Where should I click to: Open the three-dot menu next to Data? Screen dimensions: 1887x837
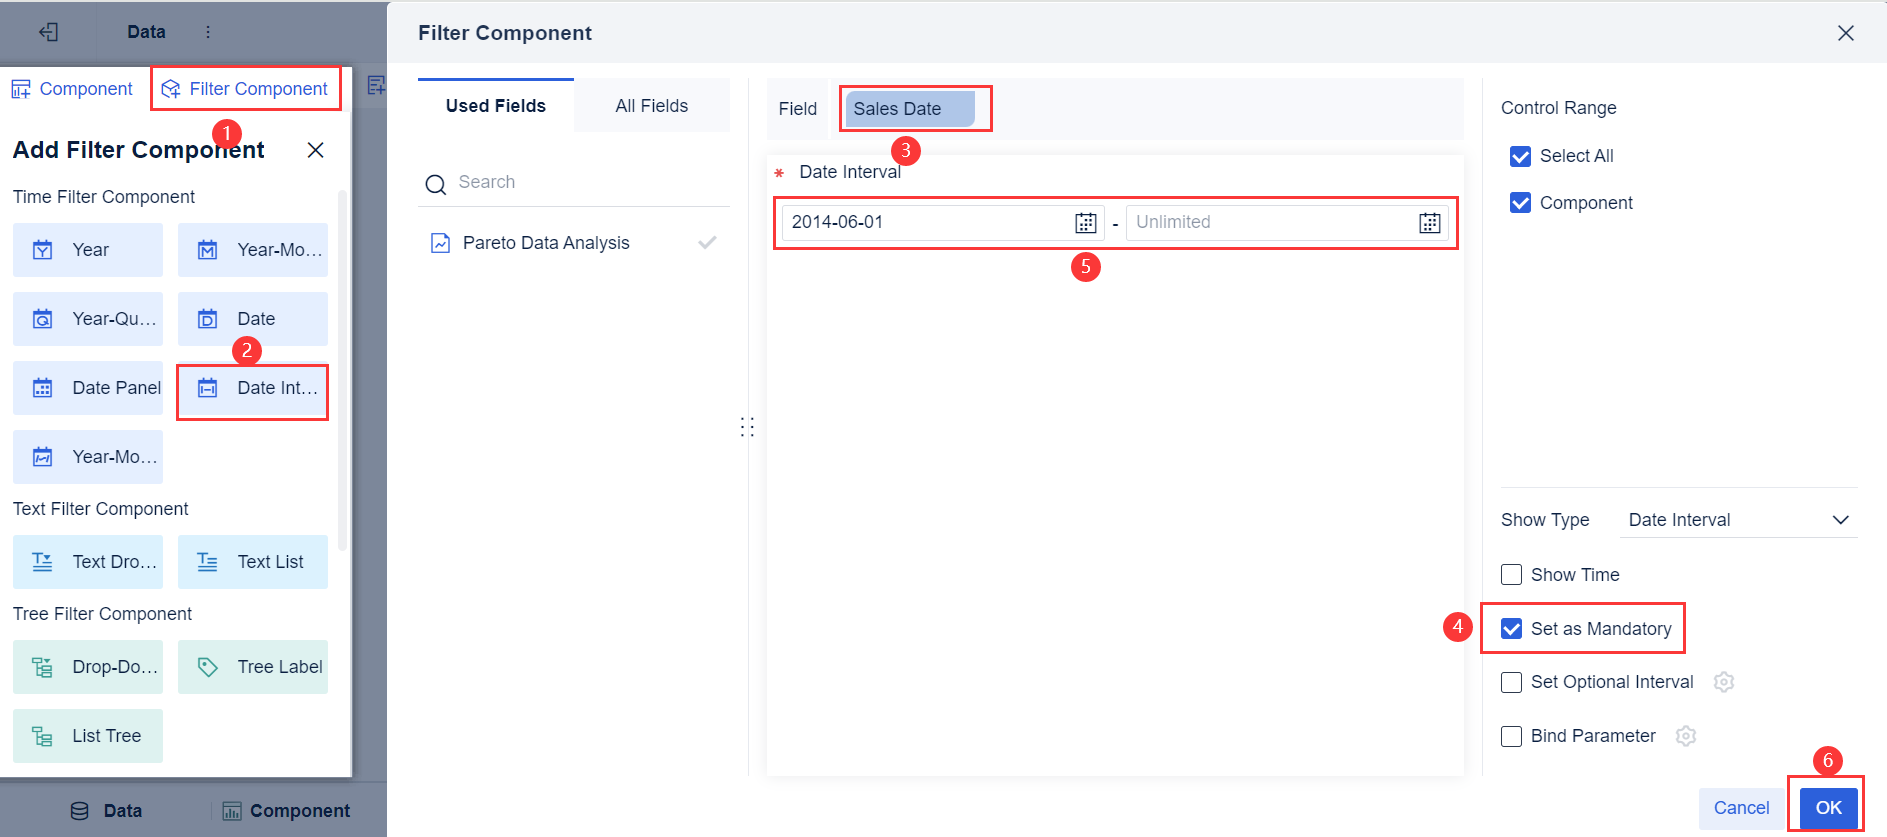point(208,32)
